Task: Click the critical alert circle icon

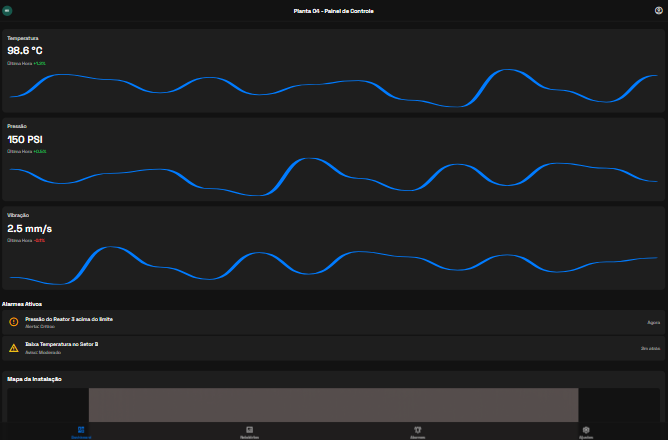Action: click(13, 322)
